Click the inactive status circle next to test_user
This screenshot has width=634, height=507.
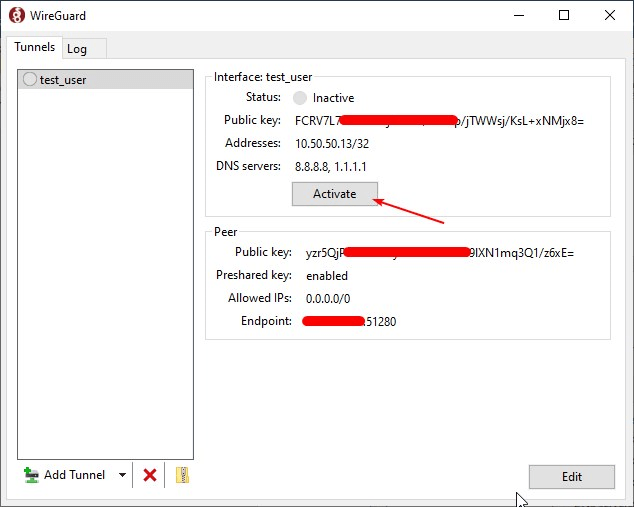[x=29, y=79]
